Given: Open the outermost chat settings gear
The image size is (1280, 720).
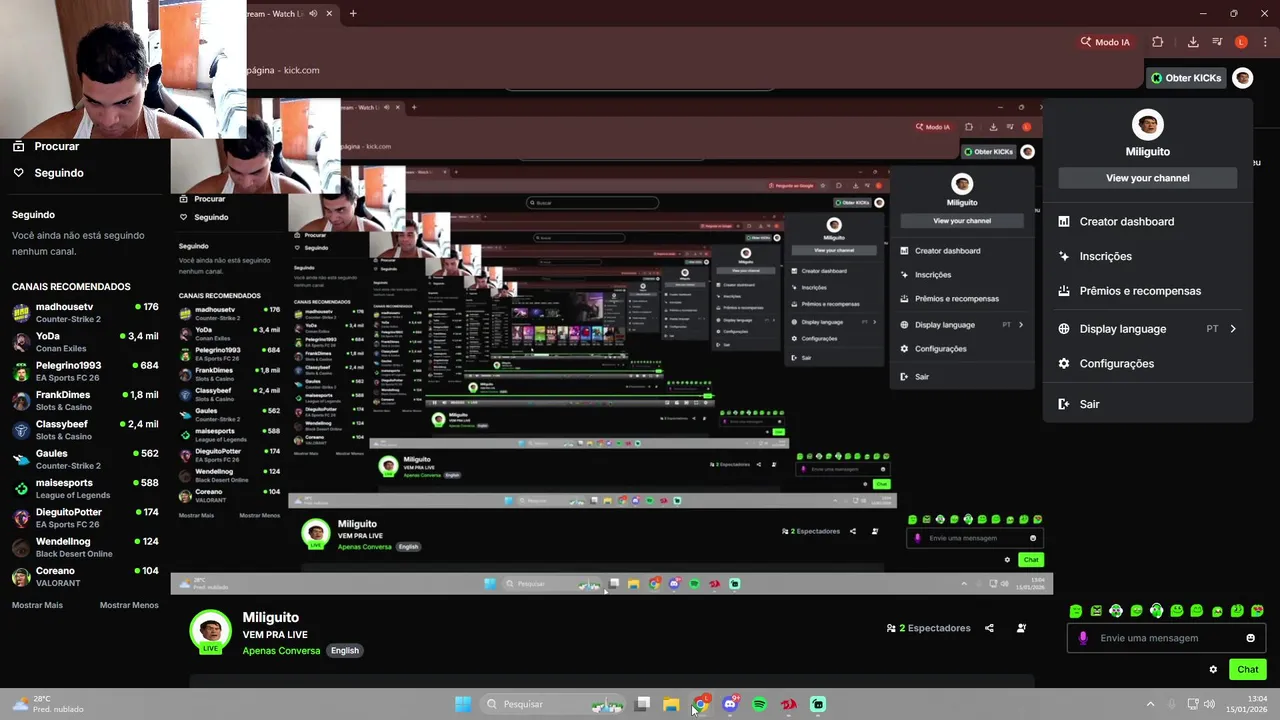Looking at the screenshot, I should (1213, 670).
